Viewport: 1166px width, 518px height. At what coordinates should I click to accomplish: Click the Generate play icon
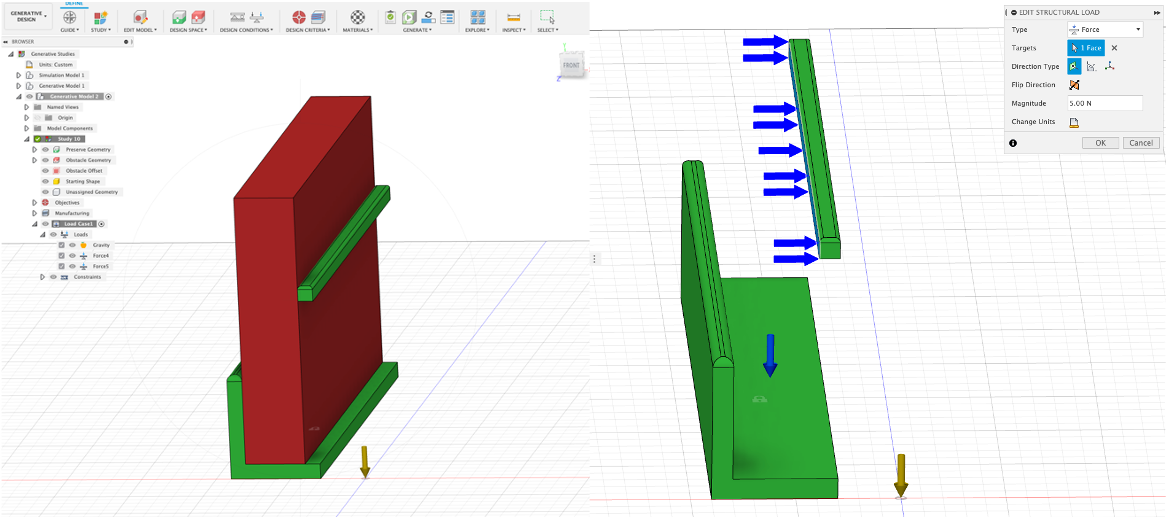(410, 16)
